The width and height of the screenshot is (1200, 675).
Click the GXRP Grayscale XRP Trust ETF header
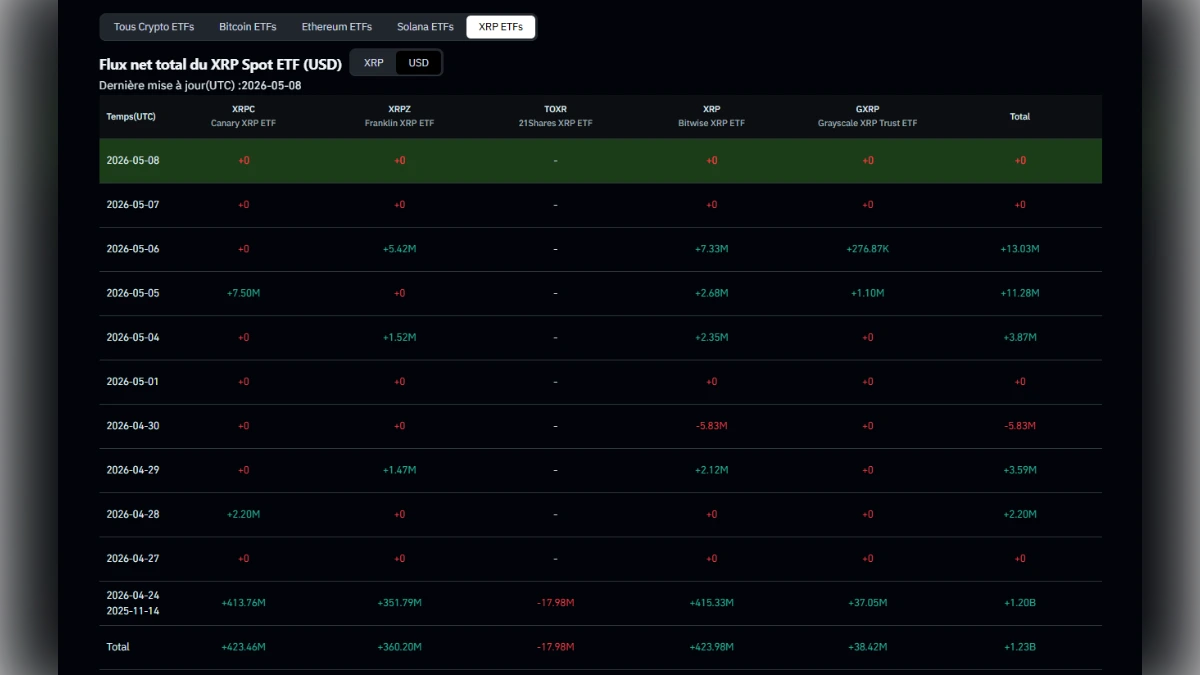click(867, 116)
